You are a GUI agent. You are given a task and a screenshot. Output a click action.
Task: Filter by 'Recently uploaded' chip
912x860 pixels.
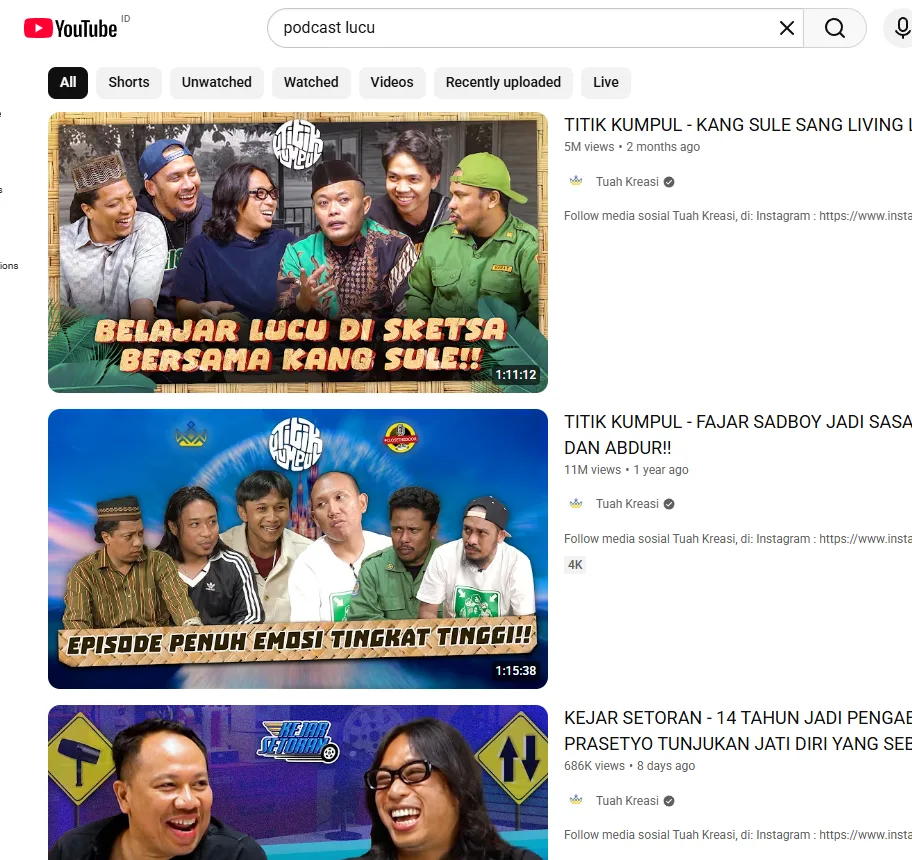[503, 83]
